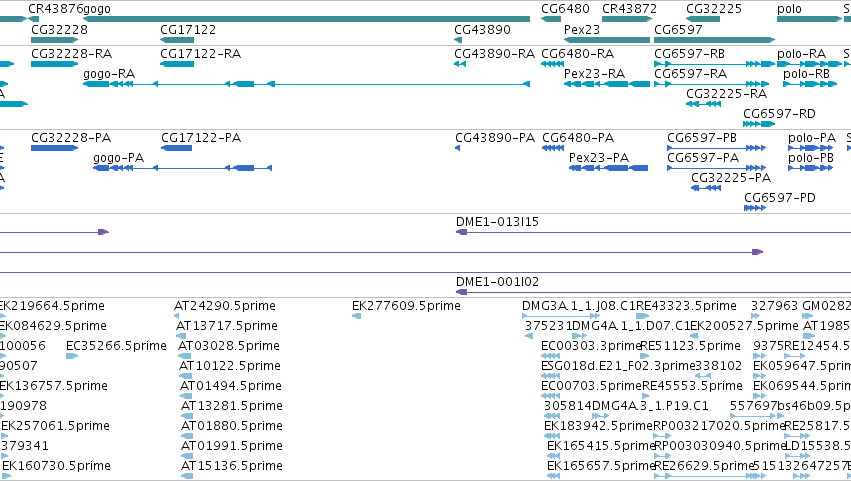Image resolution: width=851 pixels, height=481 pixels.
Task: Click the AT15136.5prime EST
Action: click(x=187, y=477)
